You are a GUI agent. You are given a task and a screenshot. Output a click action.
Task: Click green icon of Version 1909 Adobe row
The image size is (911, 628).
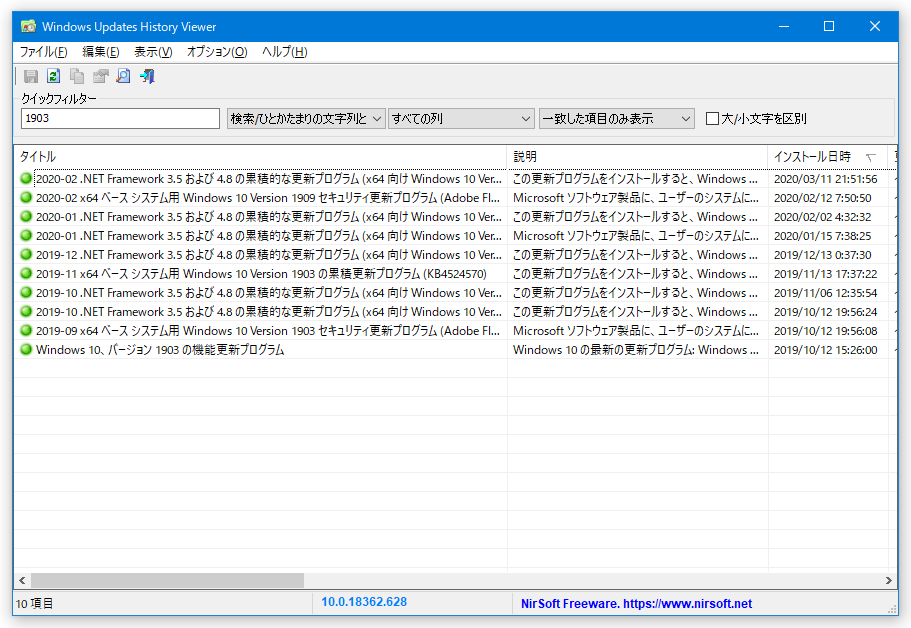[26, 198]
